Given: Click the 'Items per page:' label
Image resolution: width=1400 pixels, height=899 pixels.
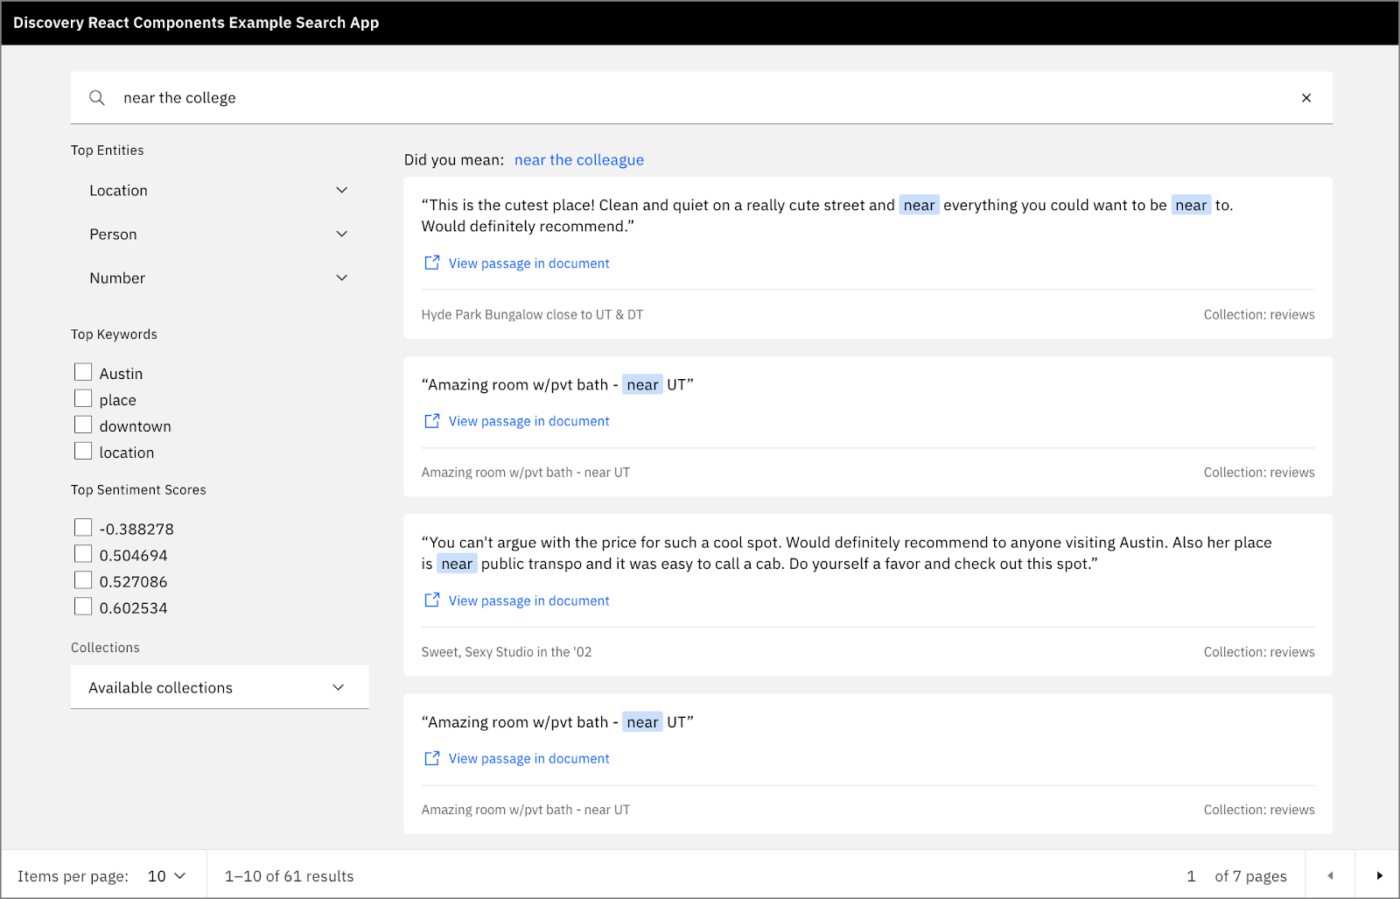Looking at the screenshot, I should coord(73,876).
